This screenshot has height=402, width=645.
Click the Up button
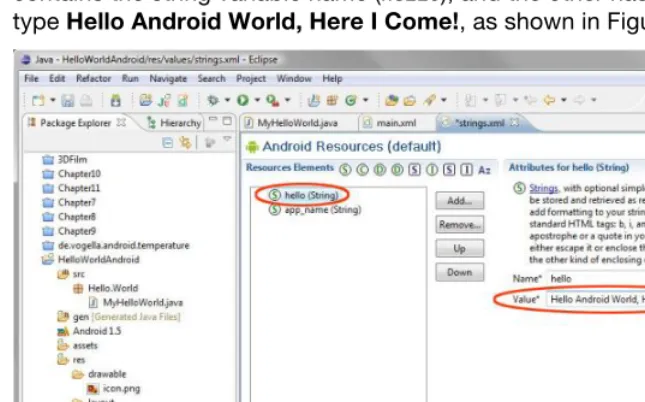click(x=459, y=249)
